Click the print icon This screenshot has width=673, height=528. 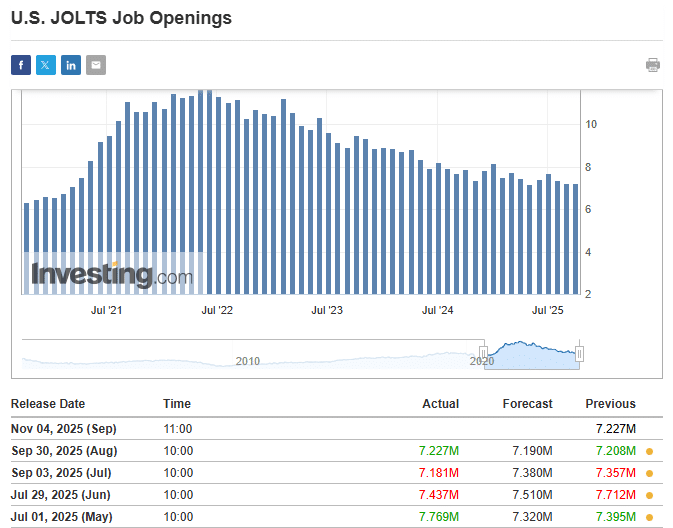pos(653,65)
